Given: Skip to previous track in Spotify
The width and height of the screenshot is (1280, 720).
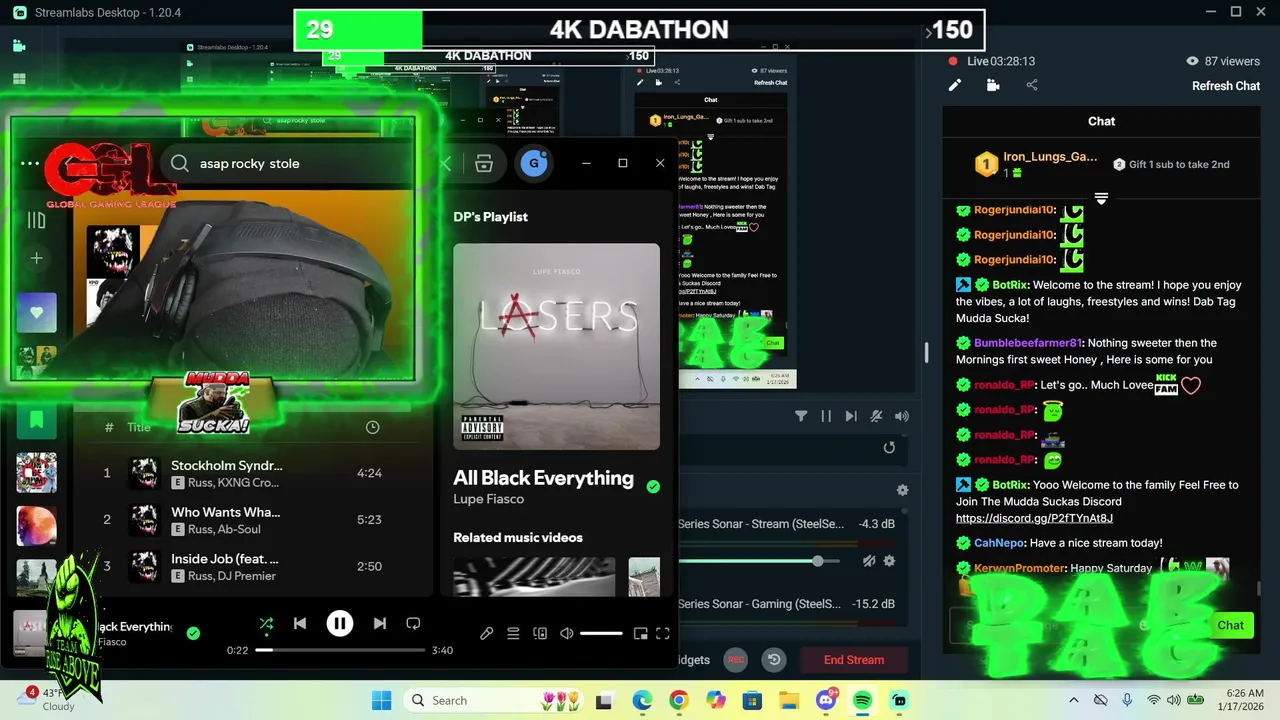Looking at the screenshot, I should 300,624.
